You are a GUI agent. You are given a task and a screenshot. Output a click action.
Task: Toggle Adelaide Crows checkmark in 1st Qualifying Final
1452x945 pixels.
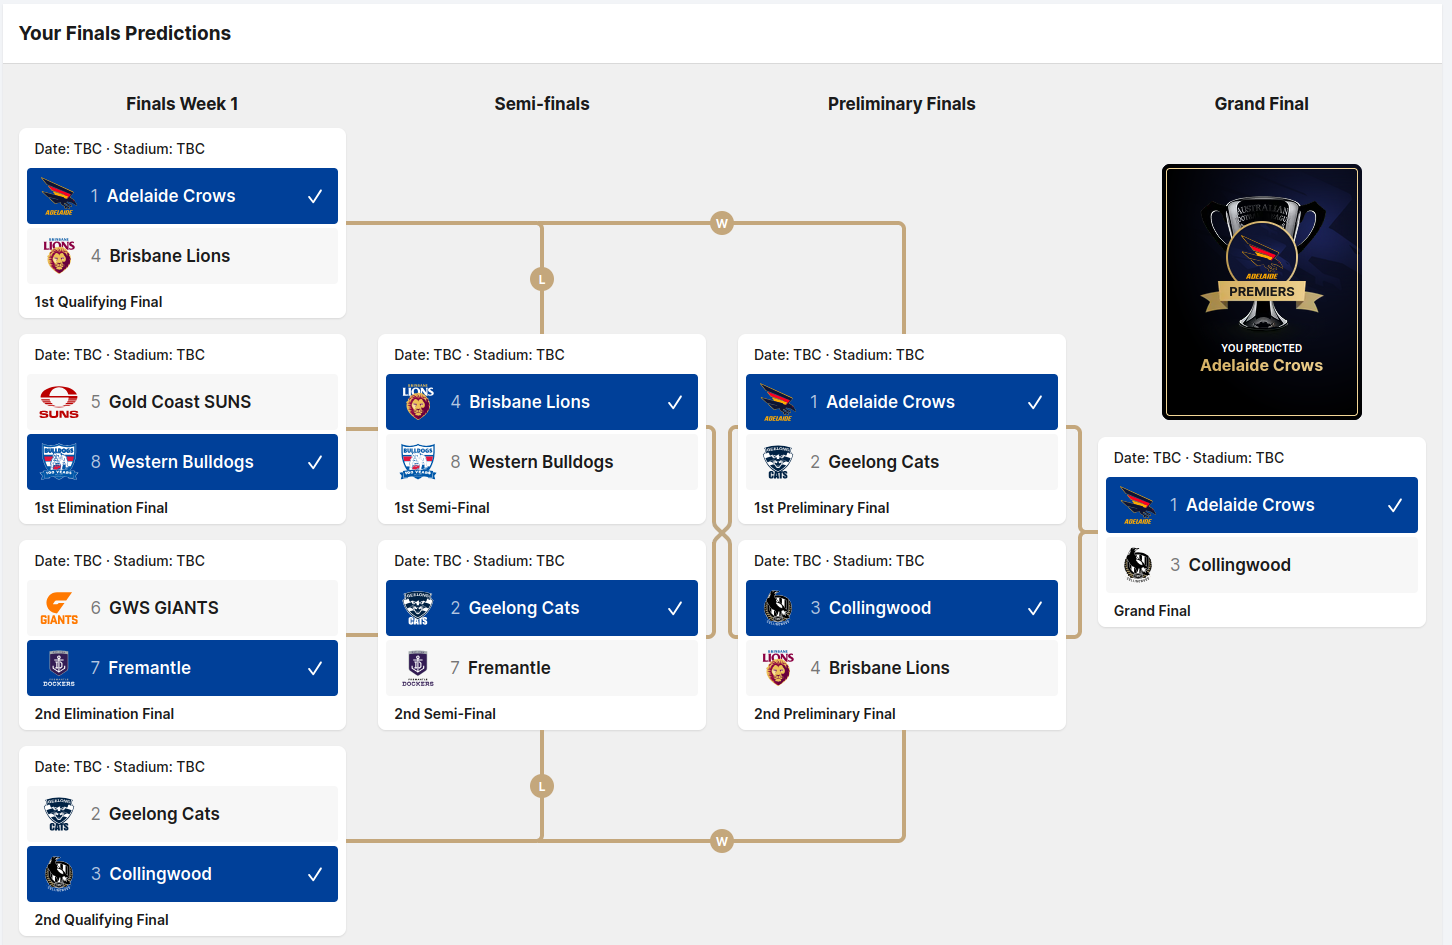coord(315,196)
